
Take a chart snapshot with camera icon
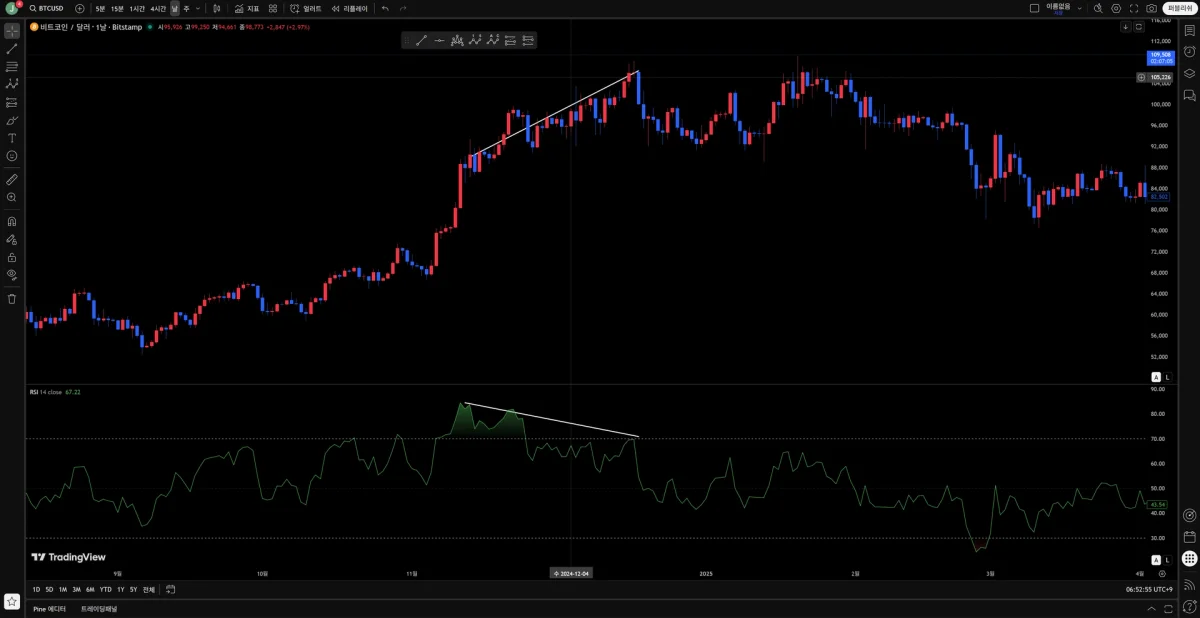pyautogui.click(x=1152, y=8)
